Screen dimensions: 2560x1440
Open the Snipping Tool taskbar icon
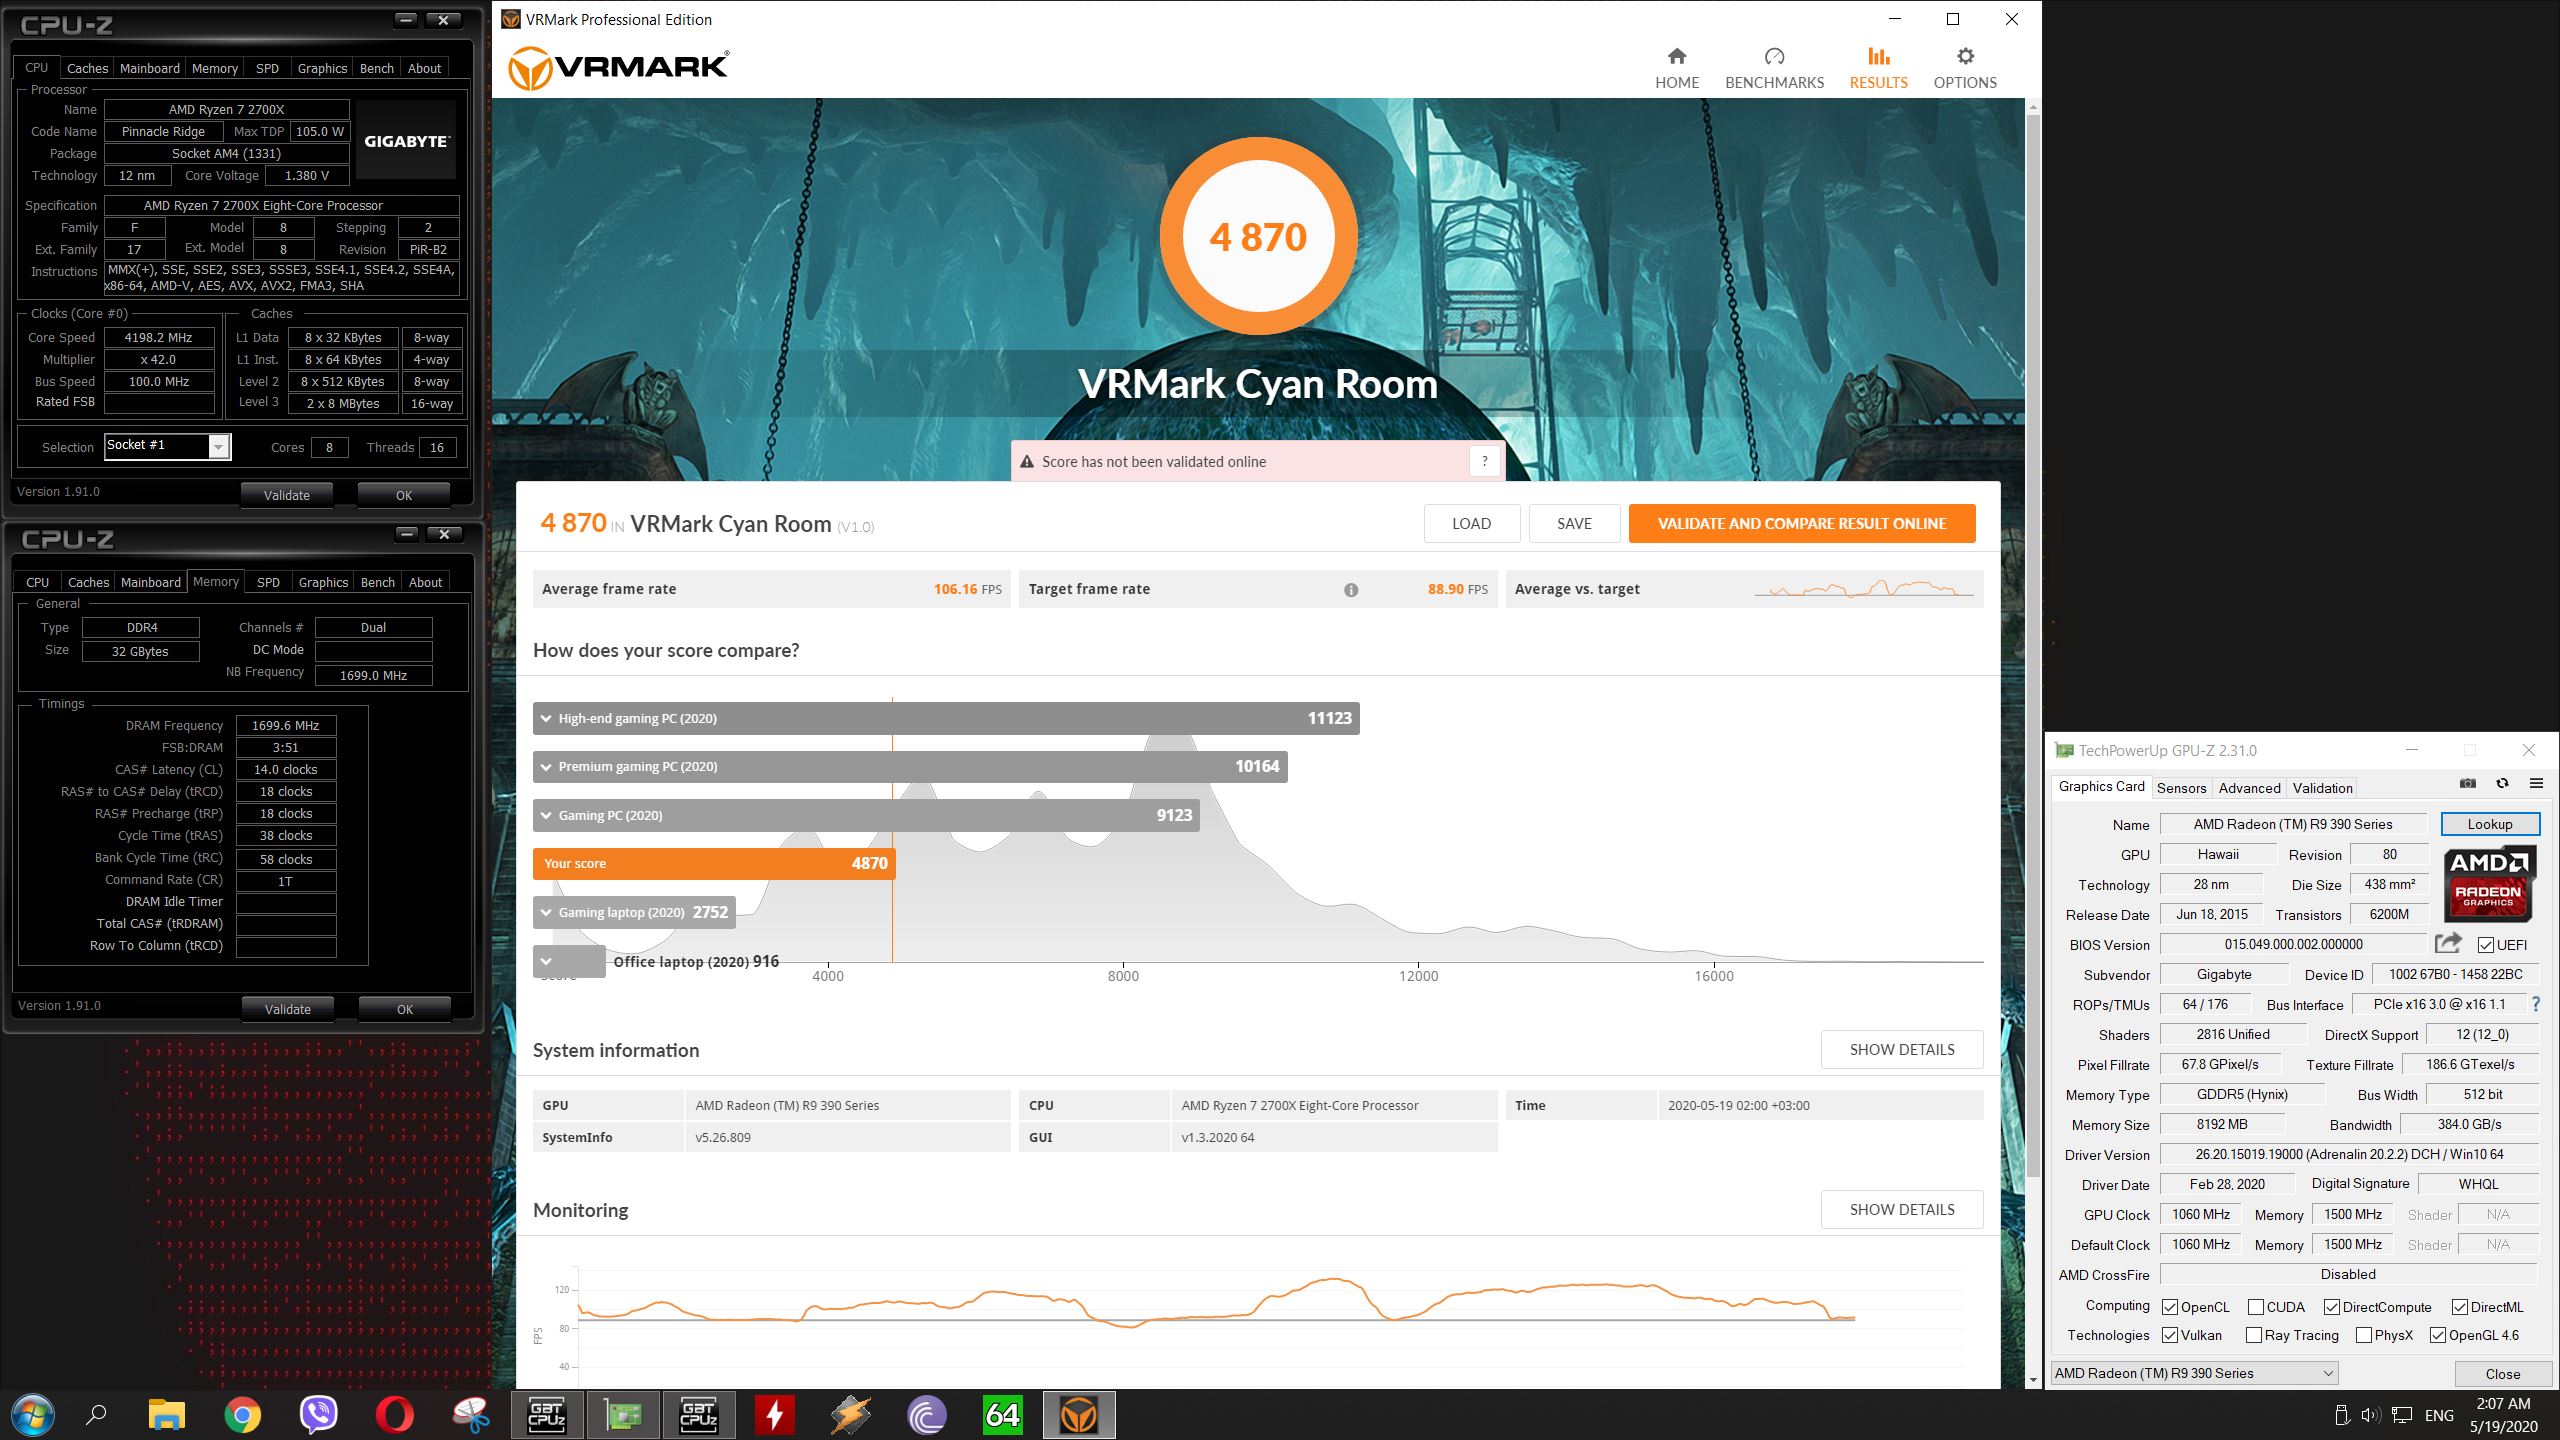pos(470,1415)
